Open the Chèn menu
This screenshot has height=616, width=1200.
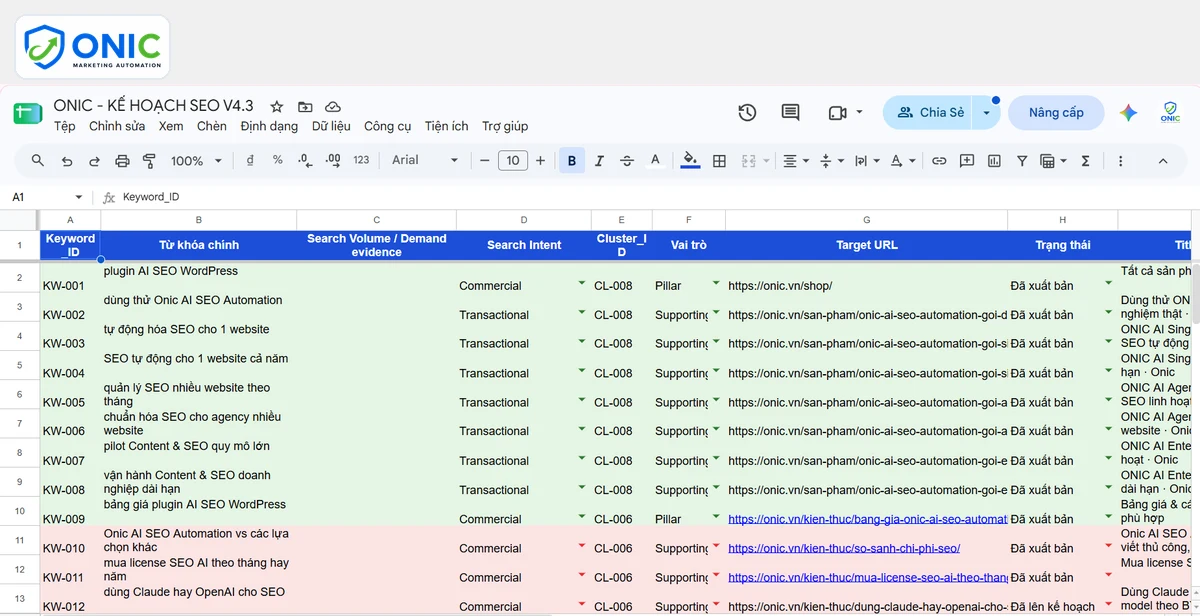click(212, 126)
